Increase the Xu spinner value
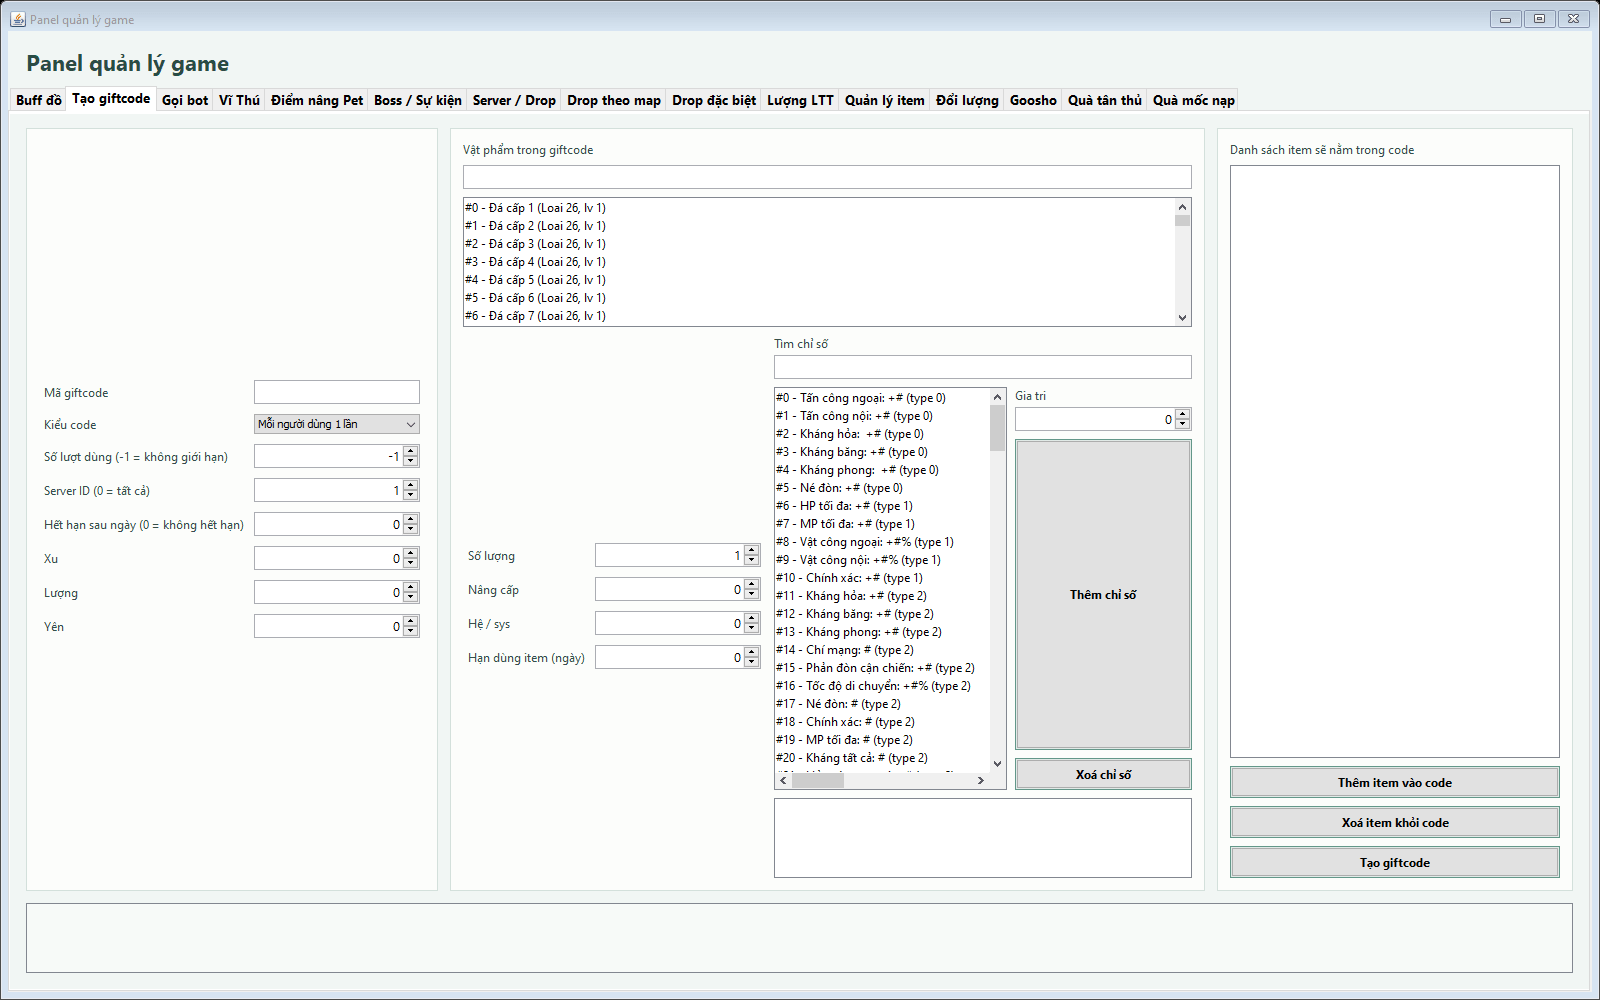Viewport: 1600px width, 1000px height. pos(411,553)
